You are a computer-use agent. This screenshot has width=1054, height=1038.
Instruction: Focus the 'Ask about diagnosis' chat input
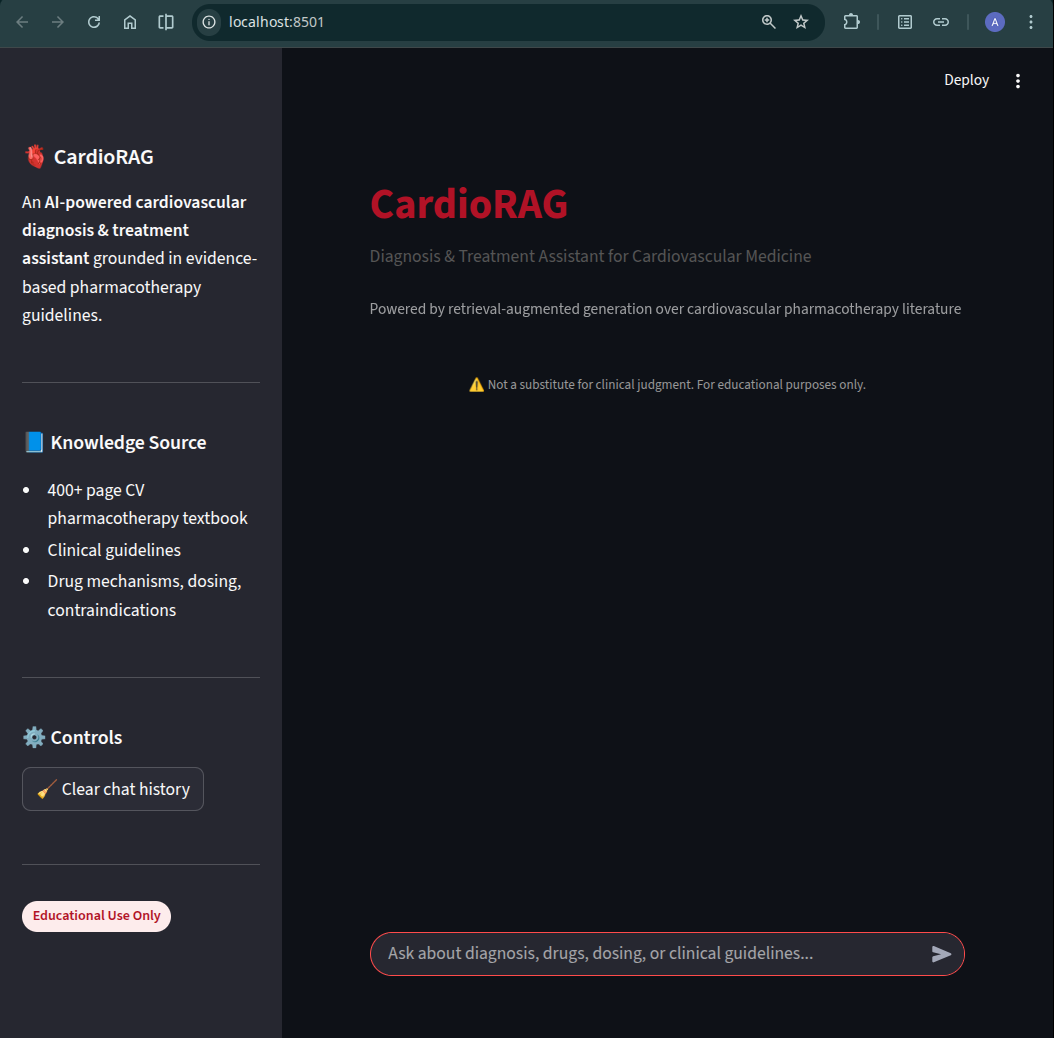[645, 954]
